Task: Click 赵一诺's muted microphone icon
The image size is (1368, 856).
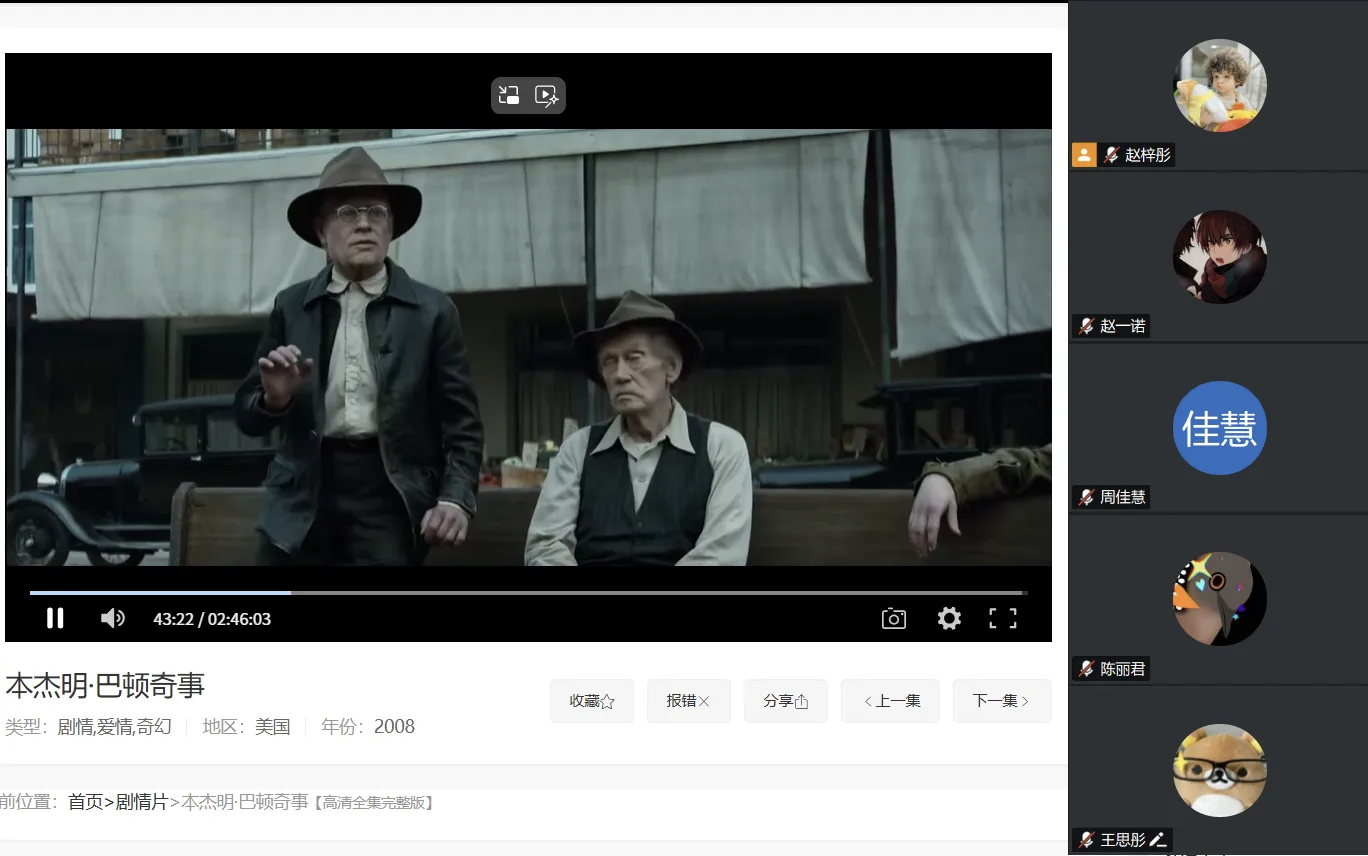Action: click(x=1086, y=326)
